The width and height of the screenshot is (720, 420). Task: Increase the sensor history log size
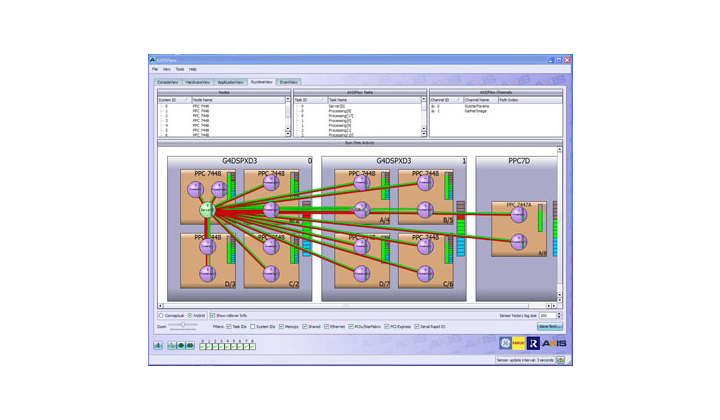pyautogui.click(x=559, y=314)
